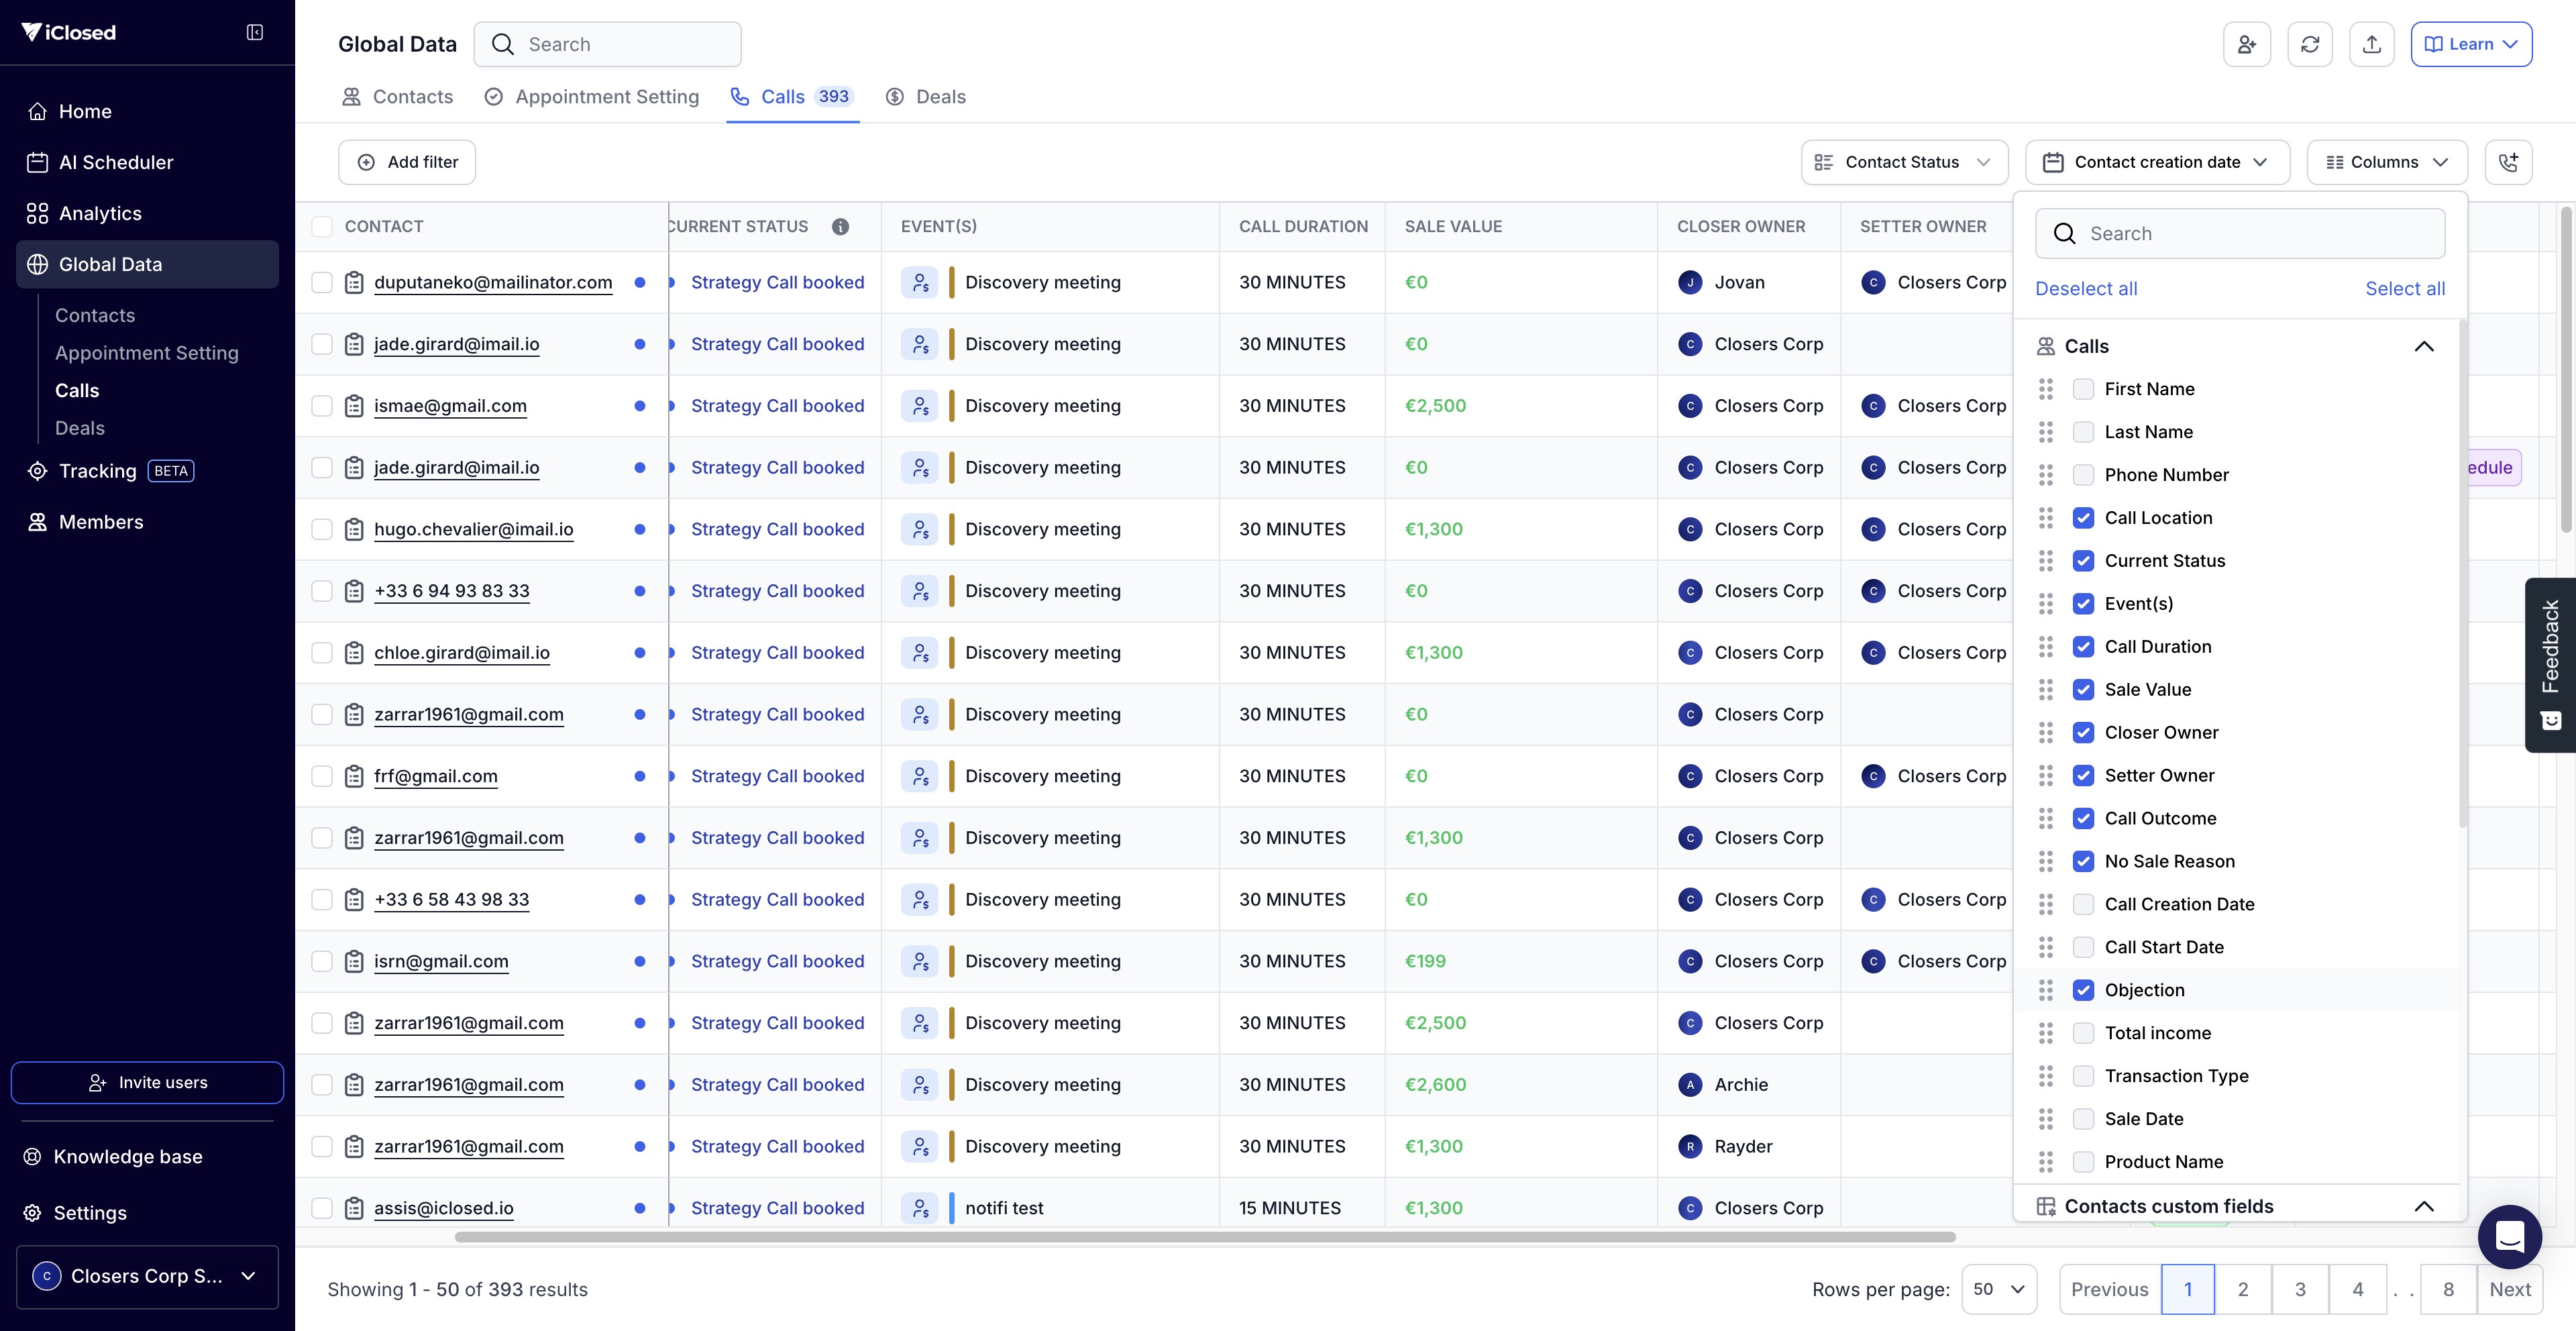Open the chat support bubble icon

click(2509, 1237)
